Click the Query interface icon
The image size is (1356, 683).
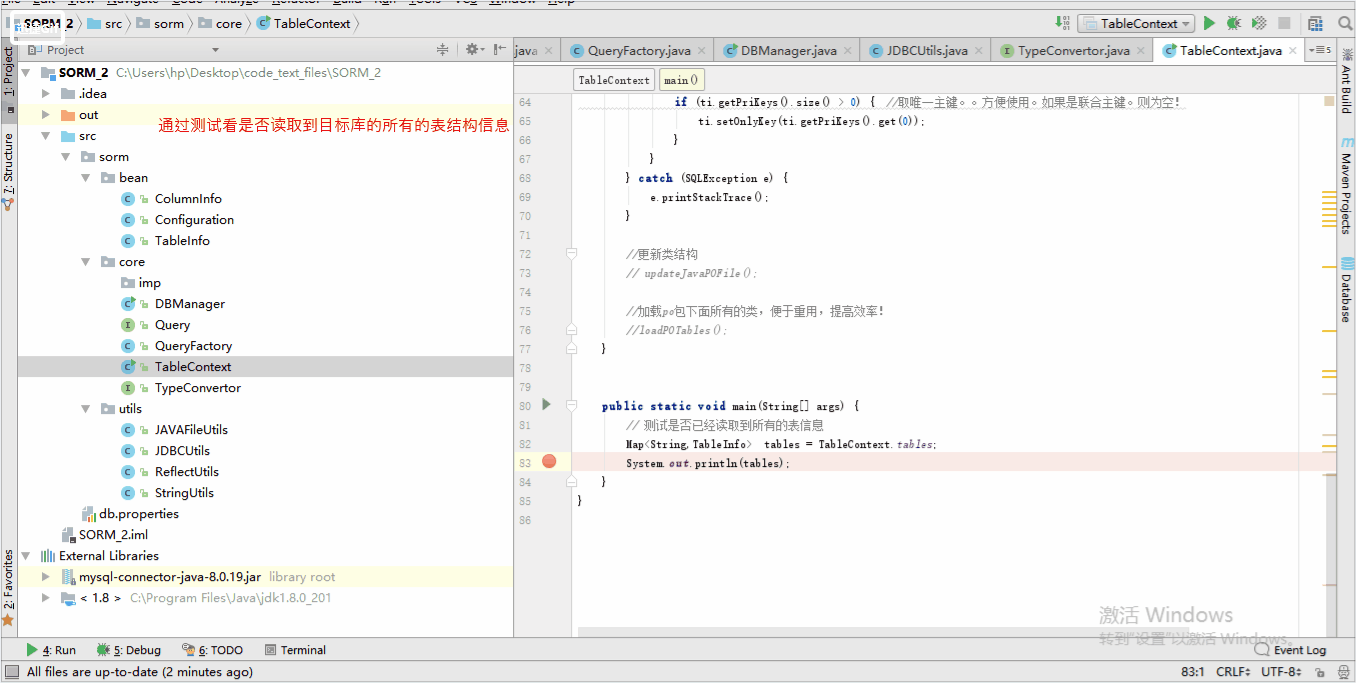coord(128,325)
